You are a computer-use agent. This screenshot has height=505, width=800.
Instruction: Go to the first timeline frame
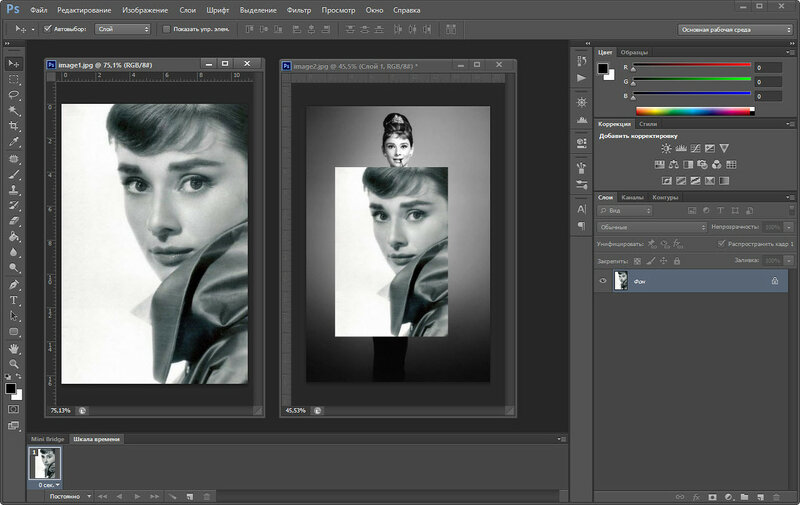click(103, 496)
